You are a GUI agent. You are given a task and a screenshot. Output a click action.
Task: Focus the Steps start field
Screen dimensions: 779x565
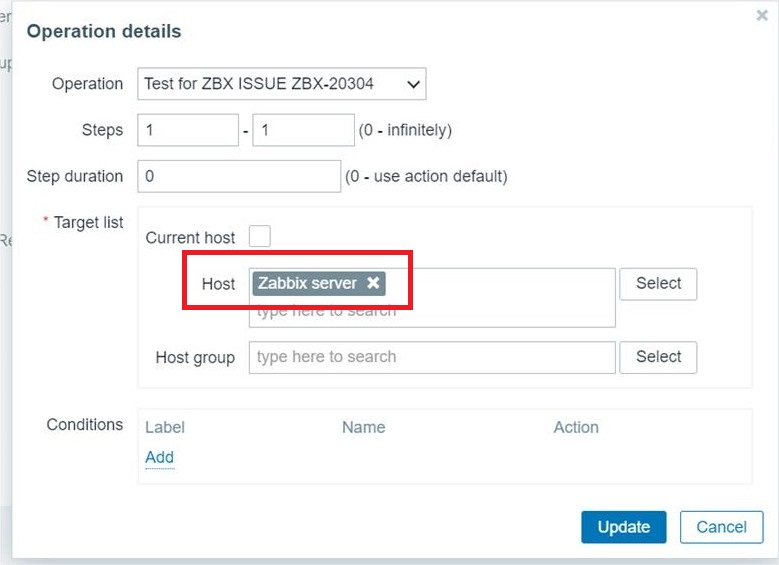[188, 130]
